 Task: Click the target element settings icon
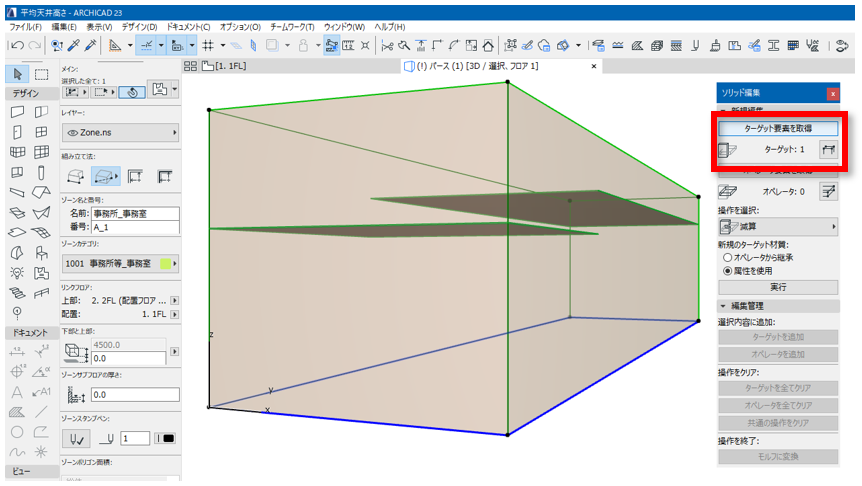[x=828, y=149]
